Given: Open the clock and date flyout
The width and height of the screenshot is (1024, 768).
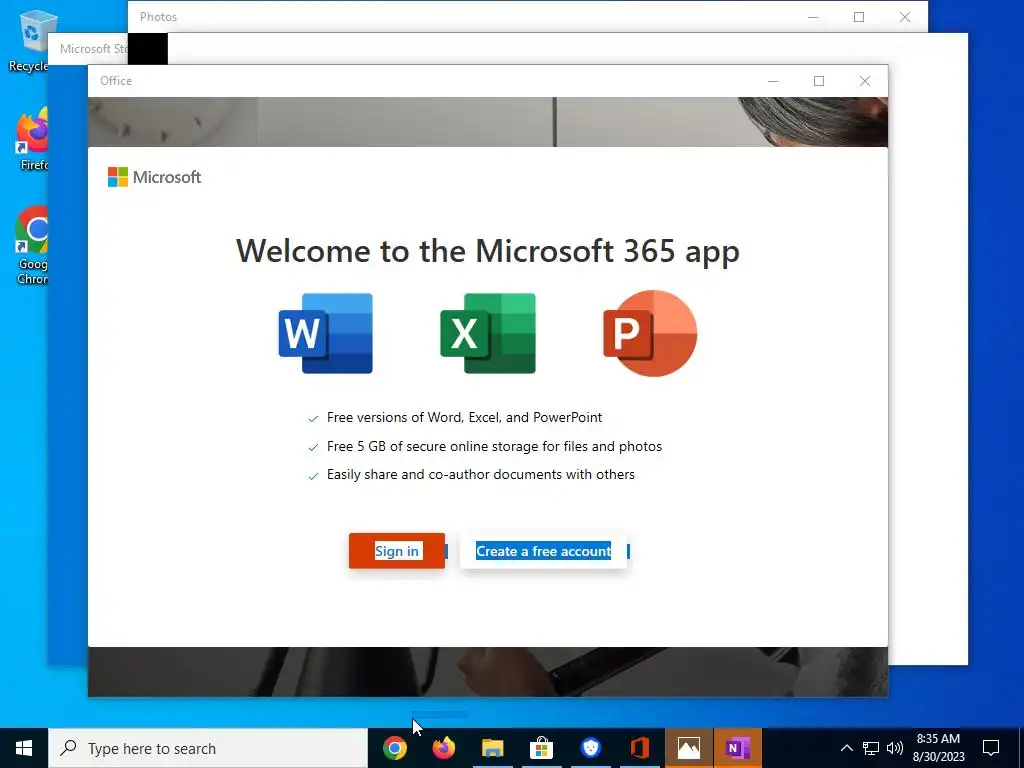Looking at the screenshot, I should (938, 748).
